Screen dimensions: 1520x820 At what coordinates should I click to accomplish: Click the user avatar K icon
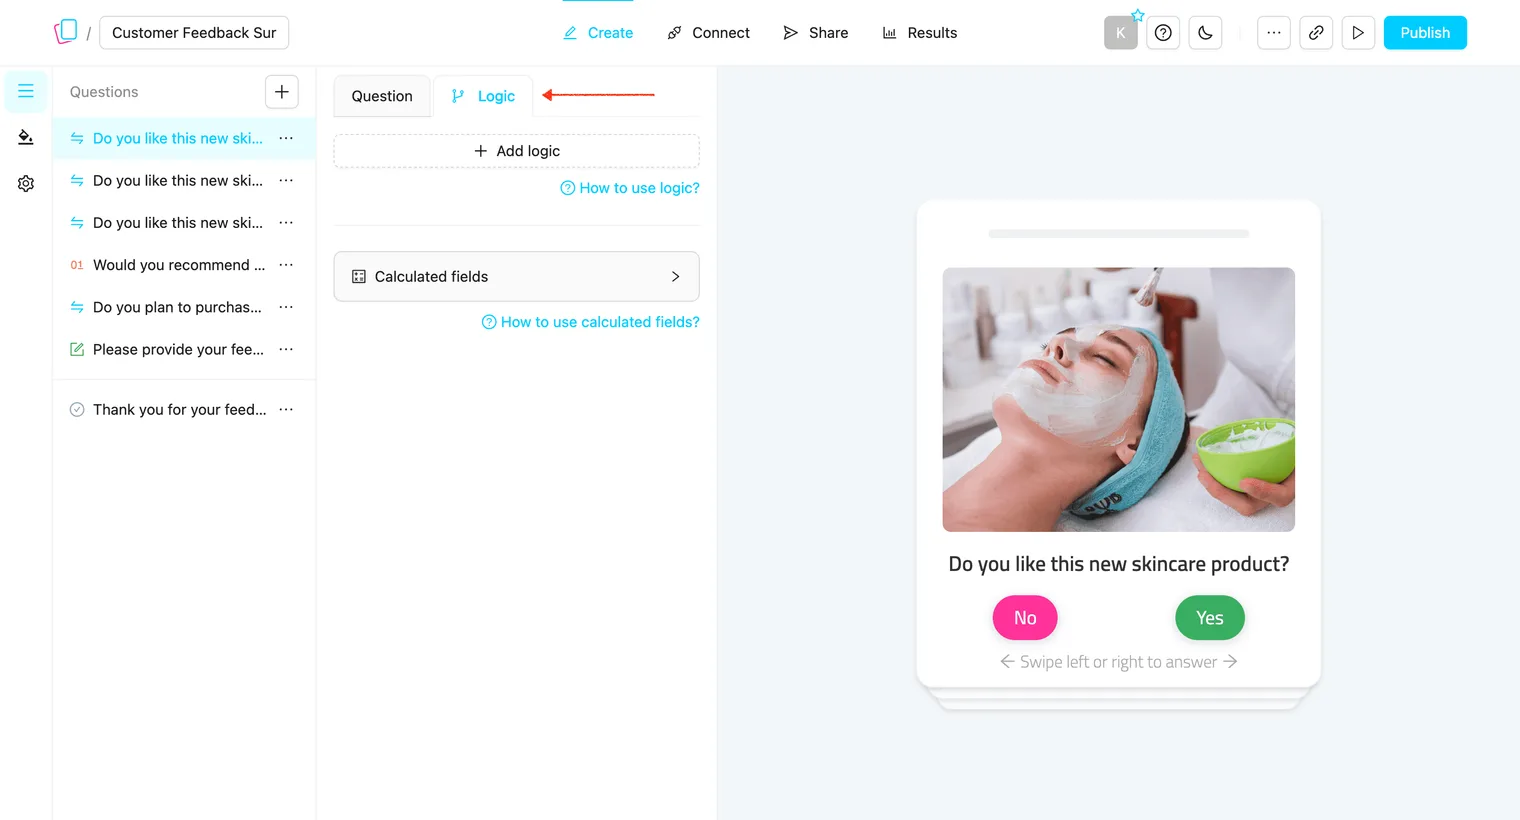pos(1121,33)
